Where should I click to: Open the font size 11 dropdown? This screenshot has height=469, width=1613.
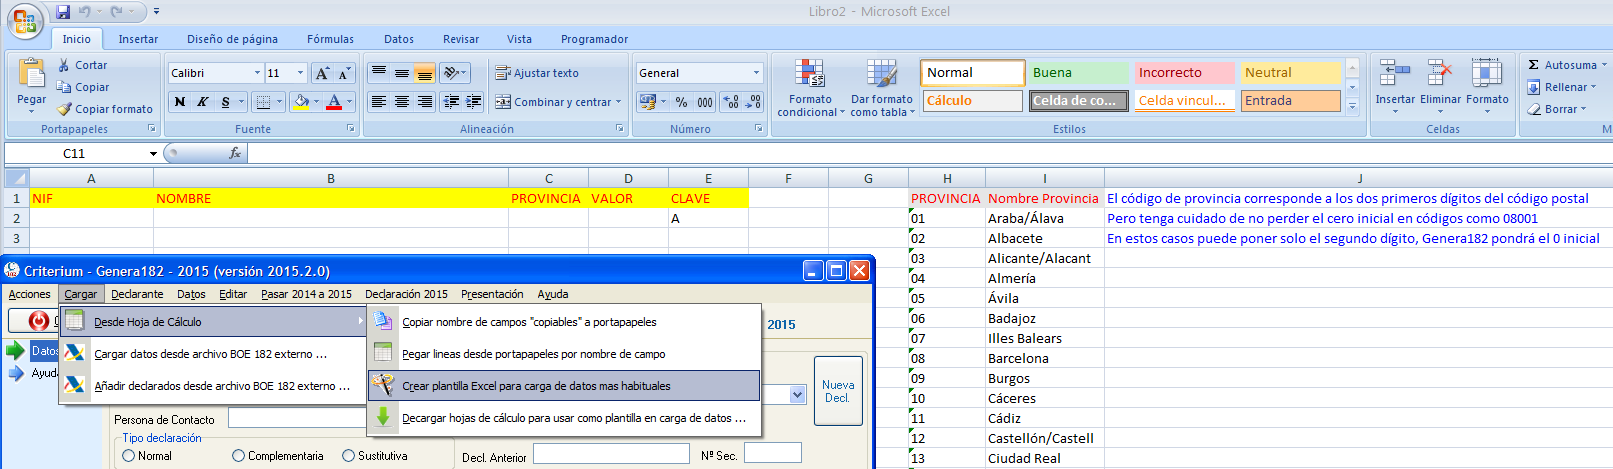tap(300, 73)
